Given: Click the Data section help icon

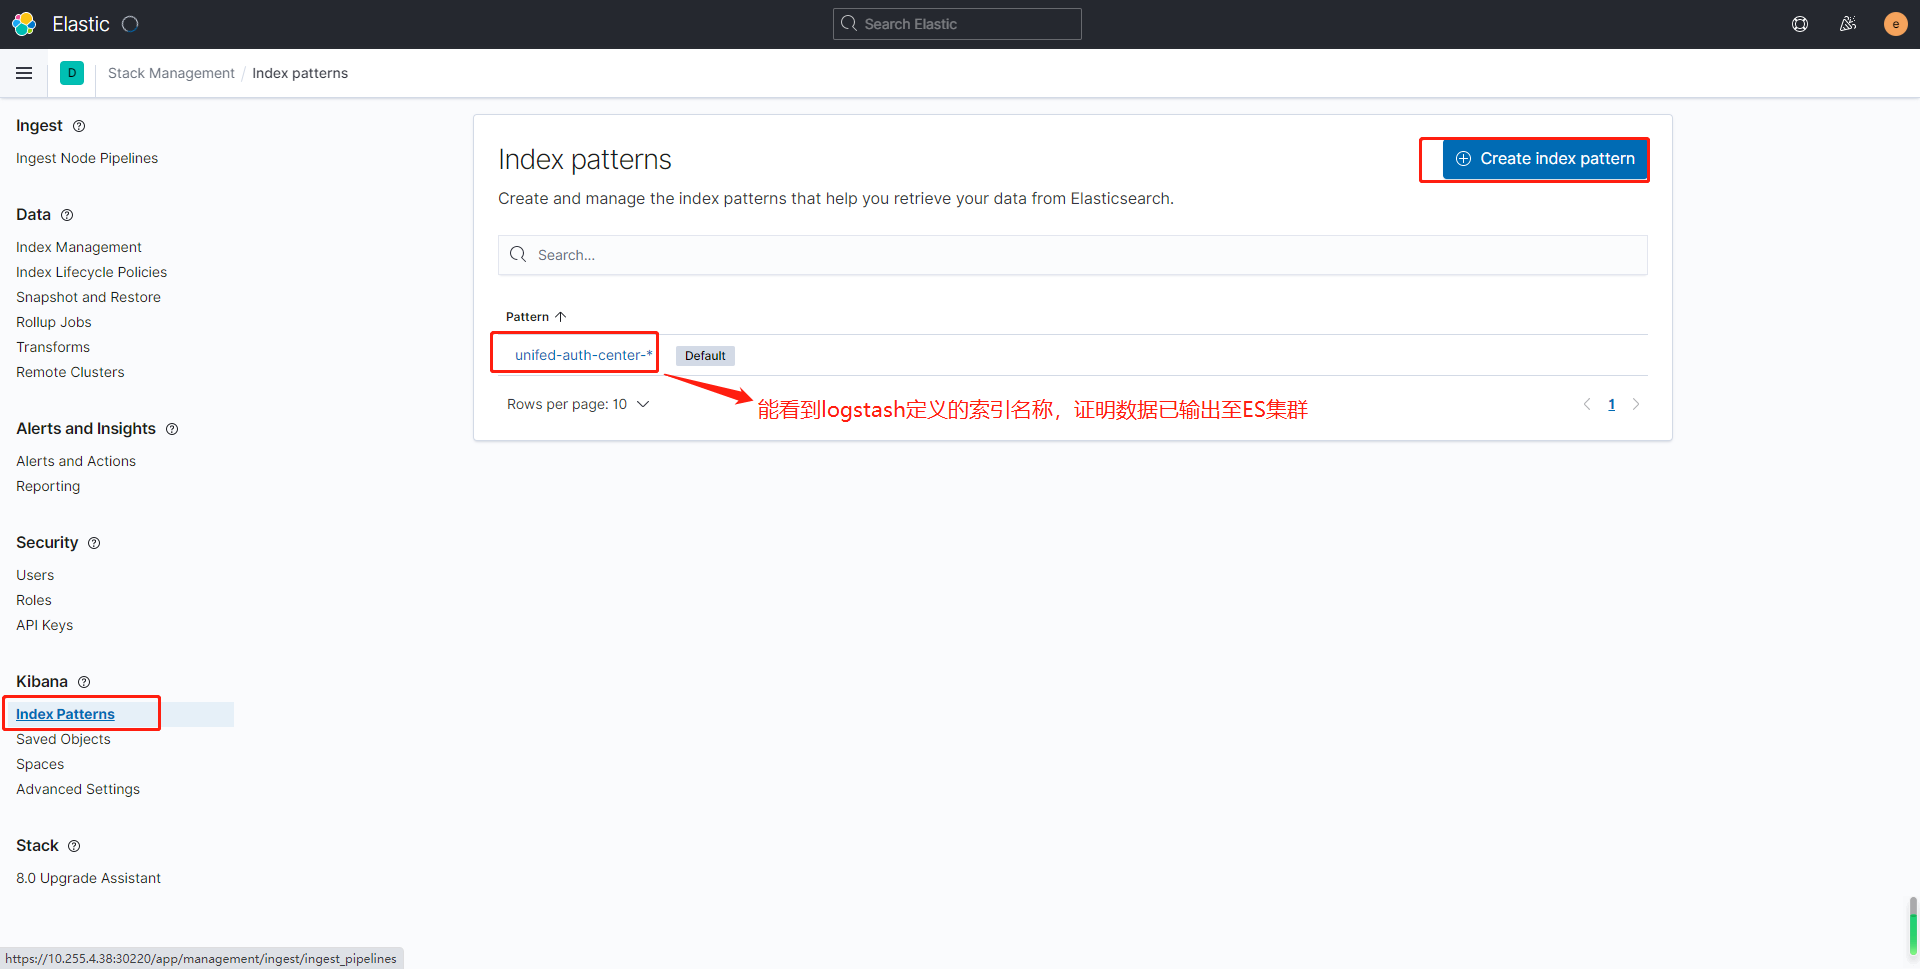Looking at the screenshot, I should pos(67,215).
